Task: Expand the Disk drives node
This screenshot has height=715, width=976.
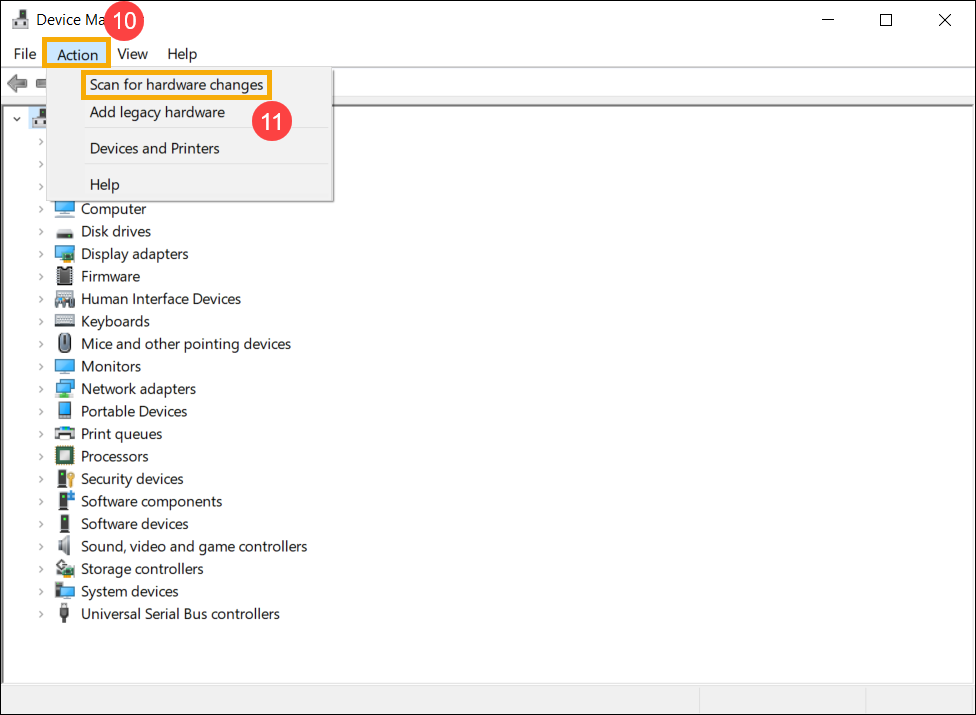Action: pos(41,231)
